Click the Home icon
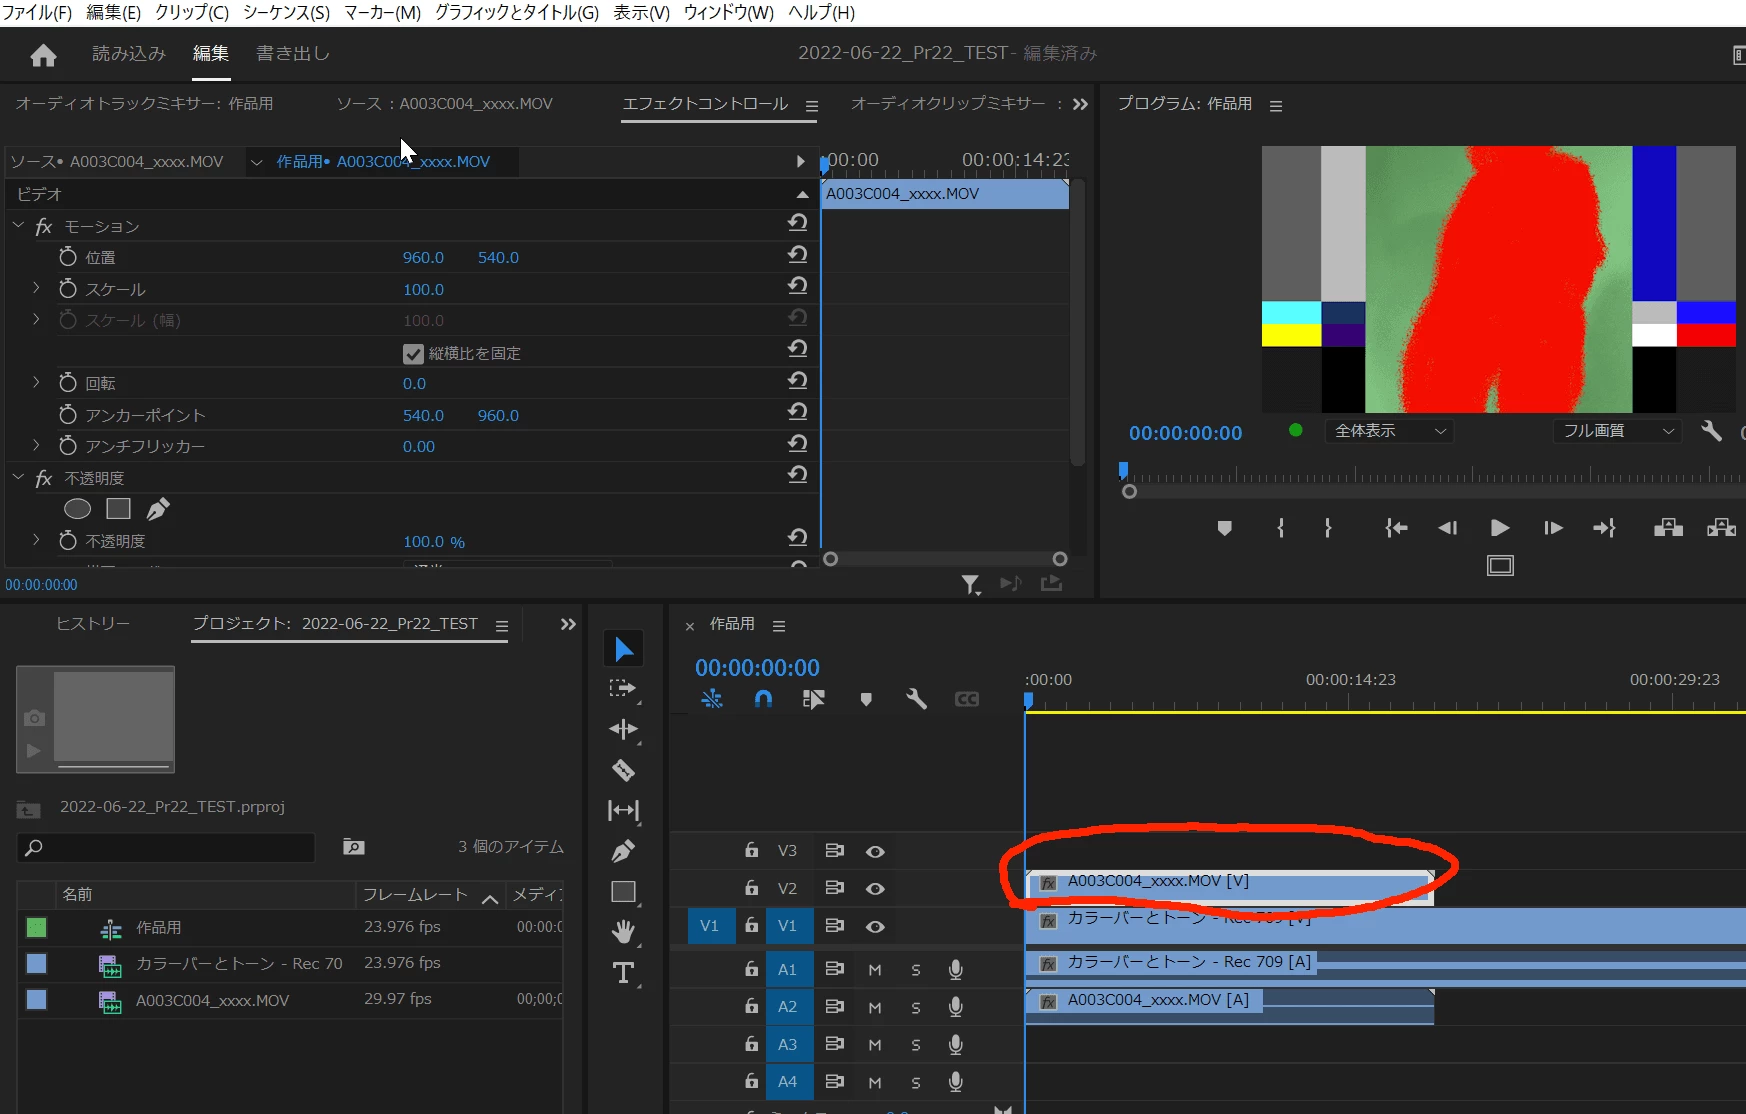1746x1114 pixels. click(x=43, y=55)
